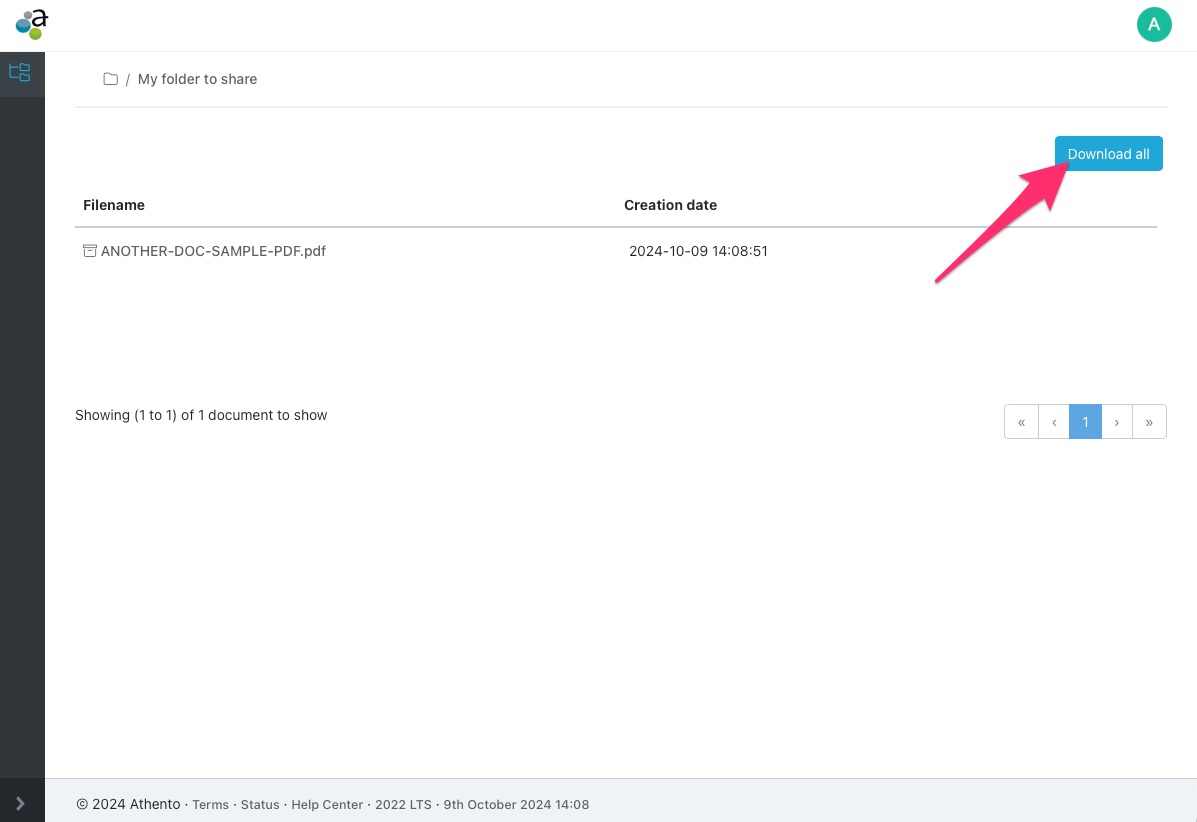Go to the next page
The width and height of the screenshot is (1197, 822).
[x=1117, y=422]
